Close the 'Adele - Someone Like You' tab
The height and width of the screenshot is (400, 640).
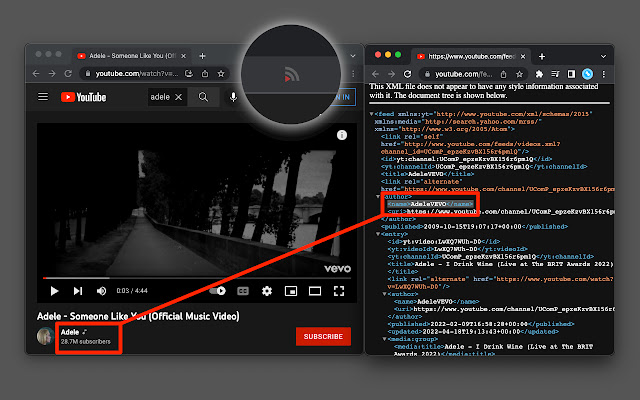pyautogui.click(x=184, y=56)
